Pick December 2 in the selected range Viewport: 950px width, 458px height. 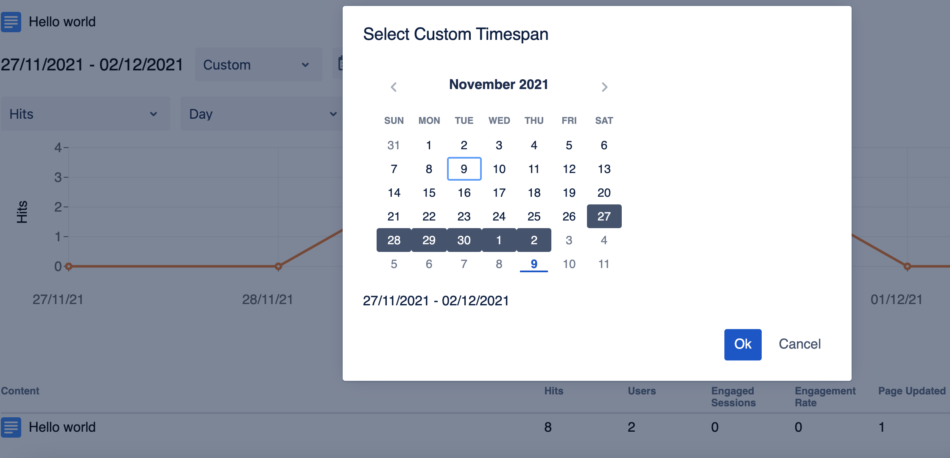[x=534, y=240]
